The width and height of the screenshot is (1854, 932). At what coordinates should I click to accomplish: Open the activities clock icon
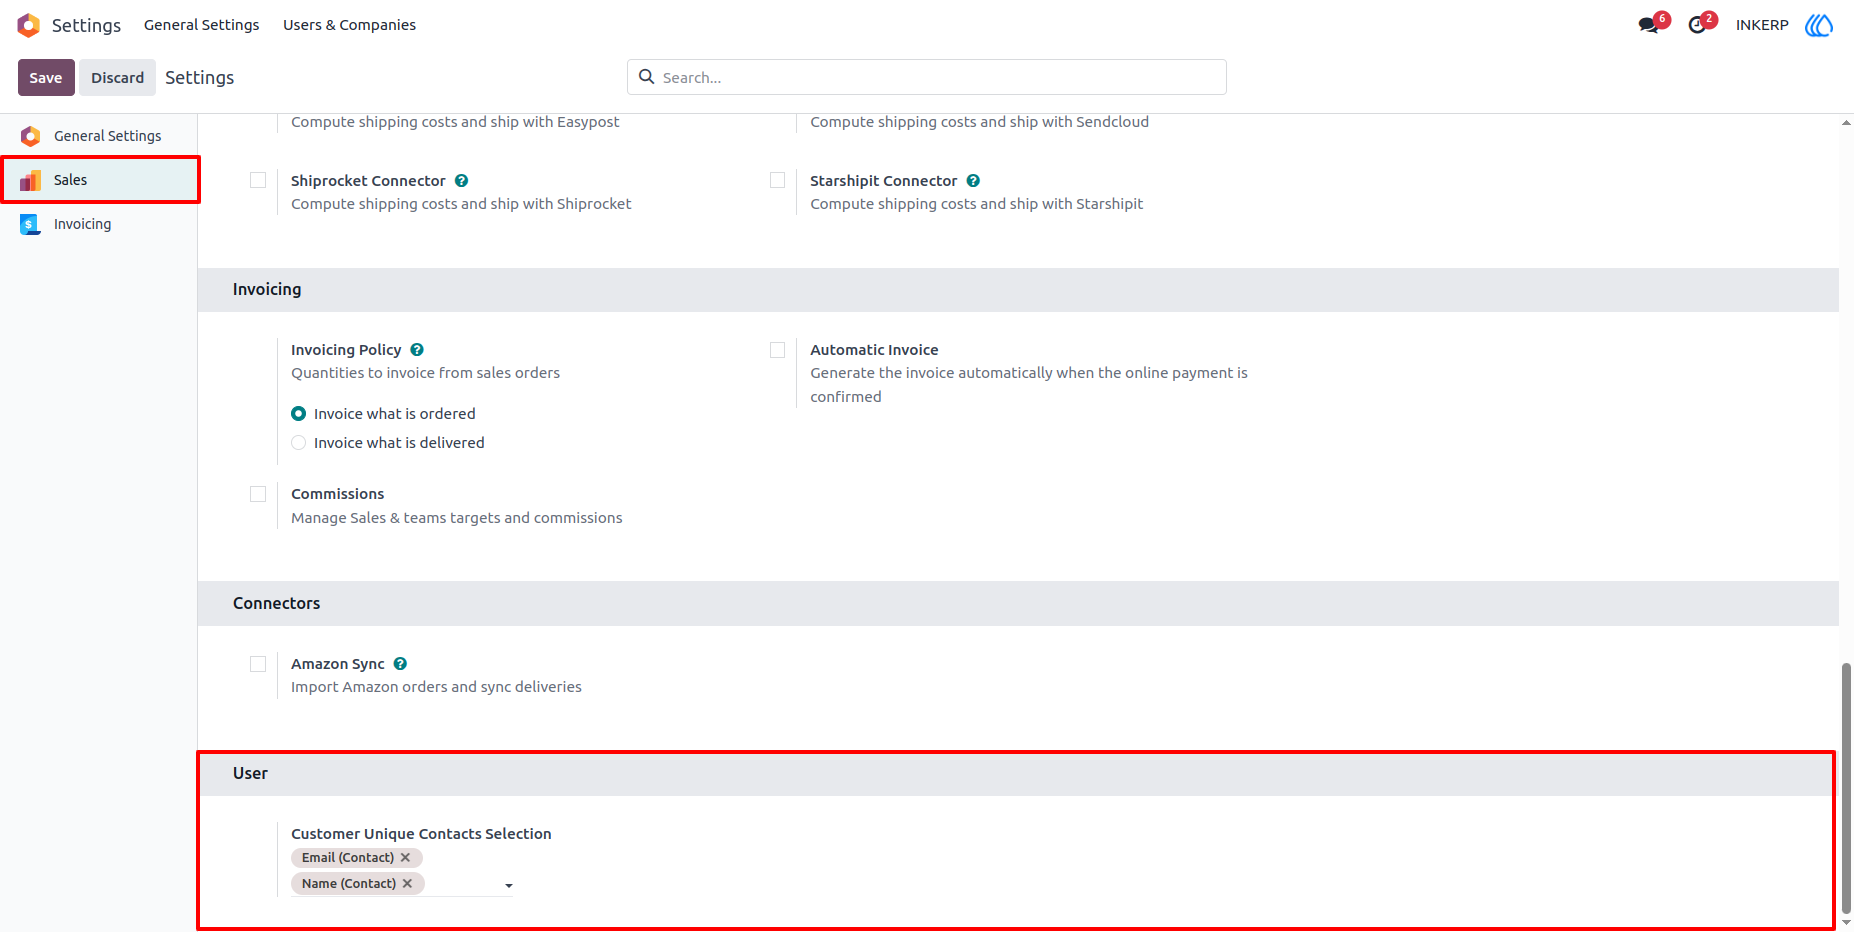pyautogui.click(x=1697, y=25)
